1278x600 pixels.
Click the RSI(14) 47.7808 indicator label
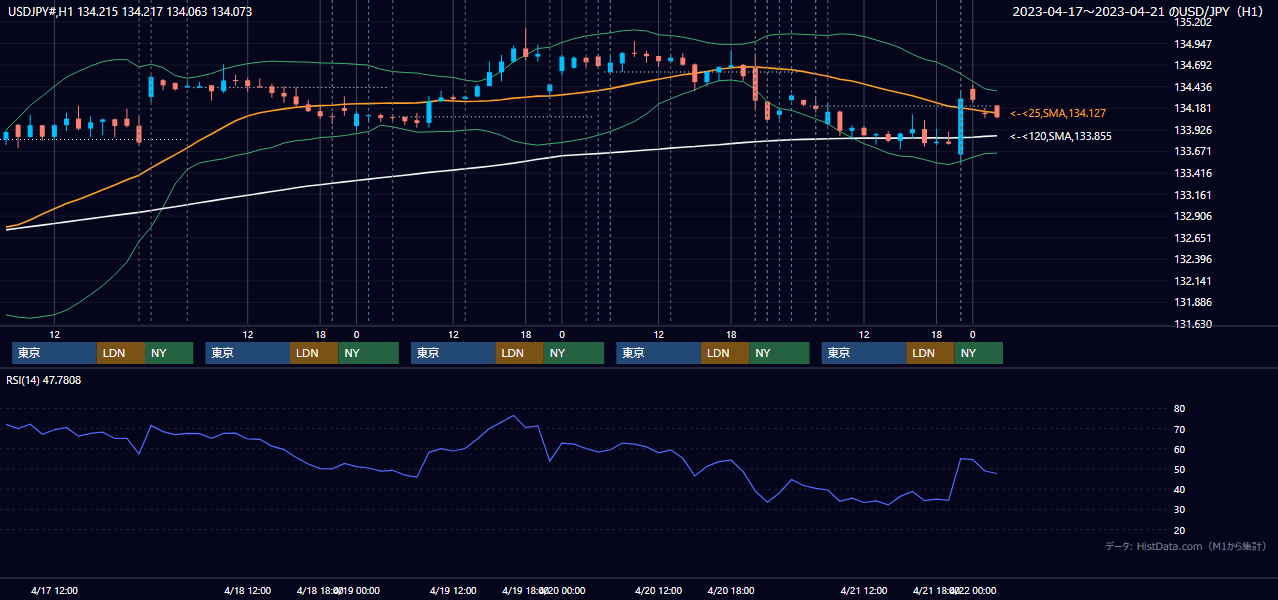[x=44, y=380]
